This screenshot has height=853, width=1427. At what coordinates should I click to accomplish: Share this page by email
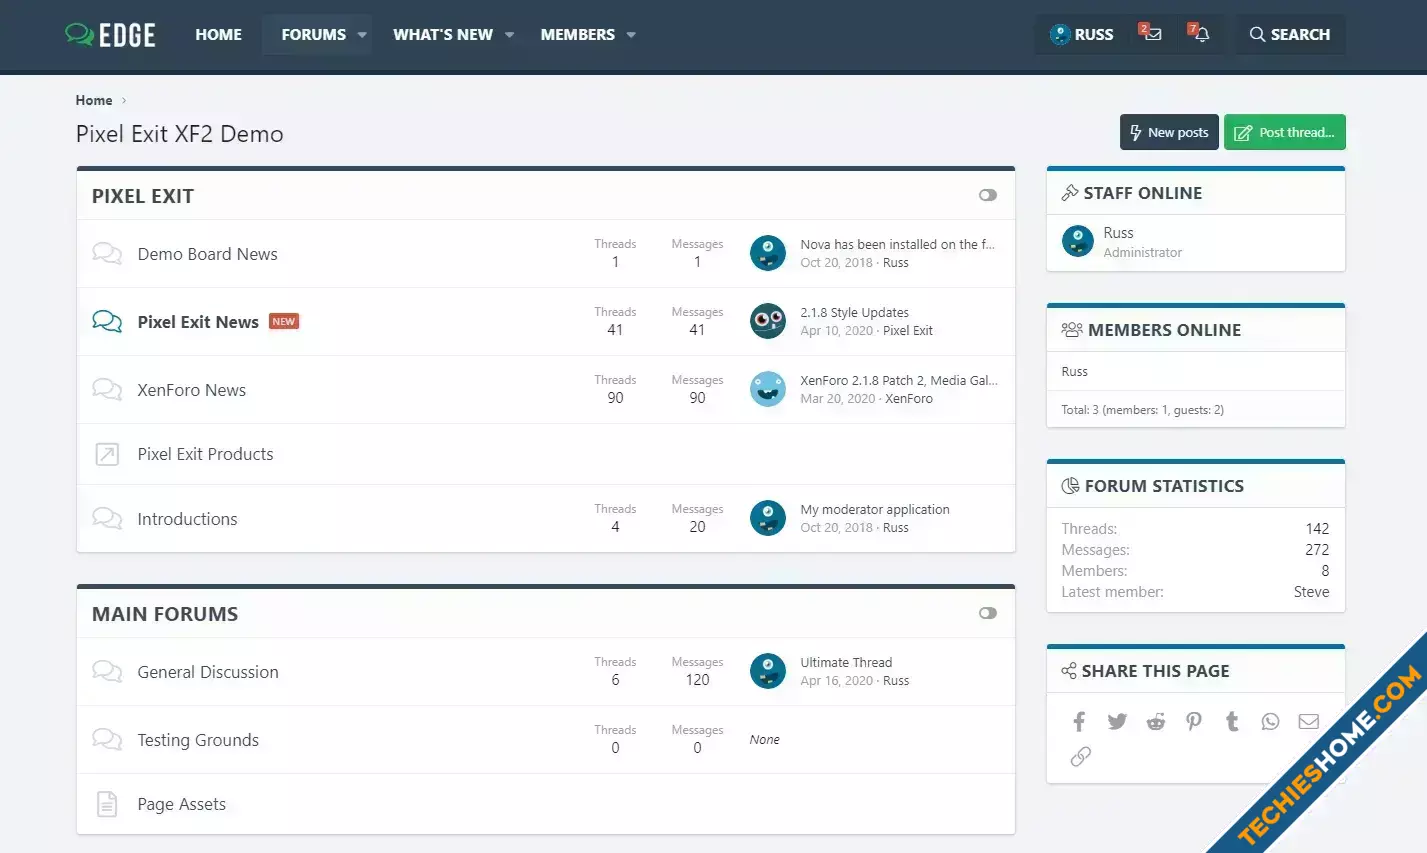pos(1309,721)
